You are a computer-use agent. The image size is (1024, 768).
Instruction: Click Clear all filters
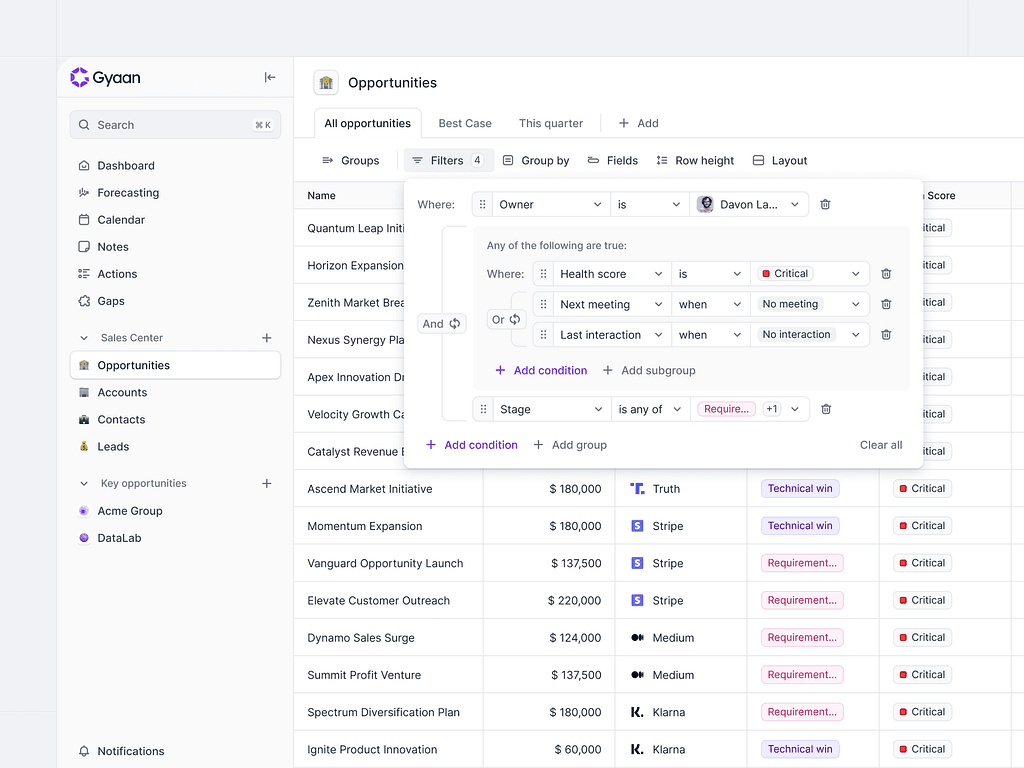pyautogui.click(x=881, y=445)
